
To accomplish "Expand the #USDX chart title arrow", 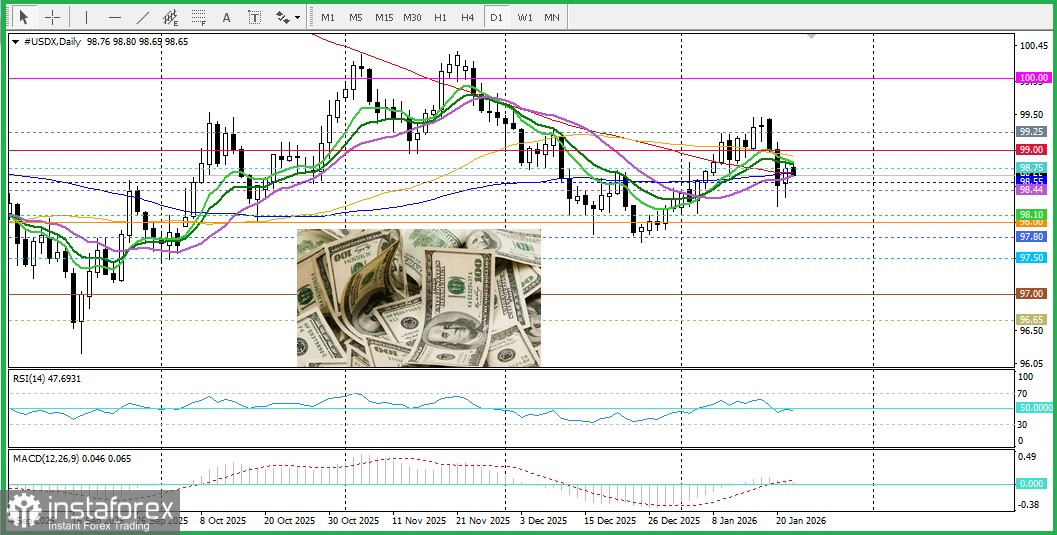I will coord(15,42).
